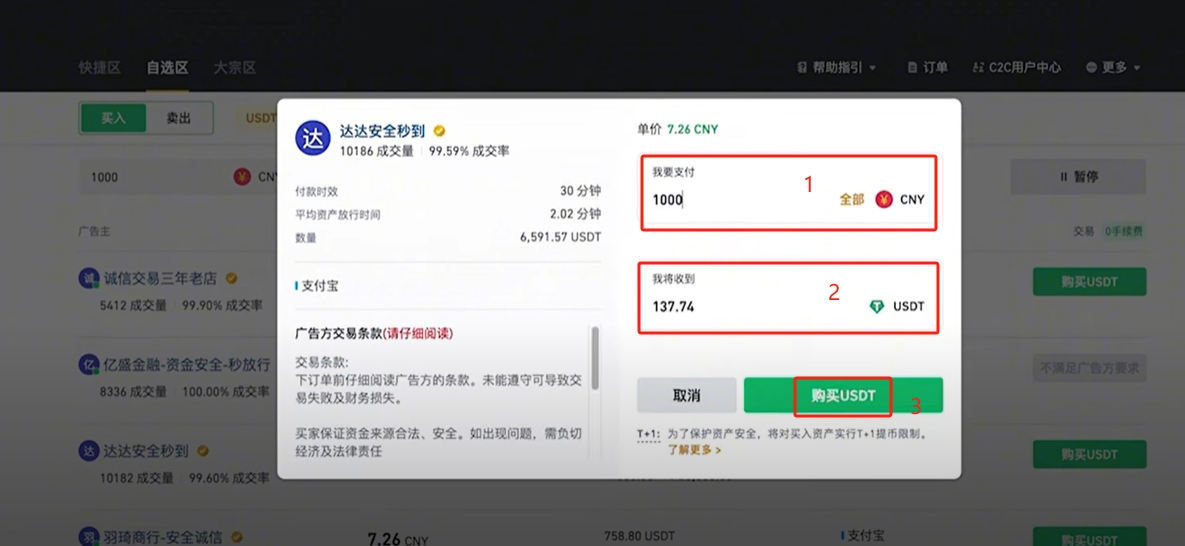Click the 达达安全秒到 round avatar icon
1185x546 pixels.
313,138
